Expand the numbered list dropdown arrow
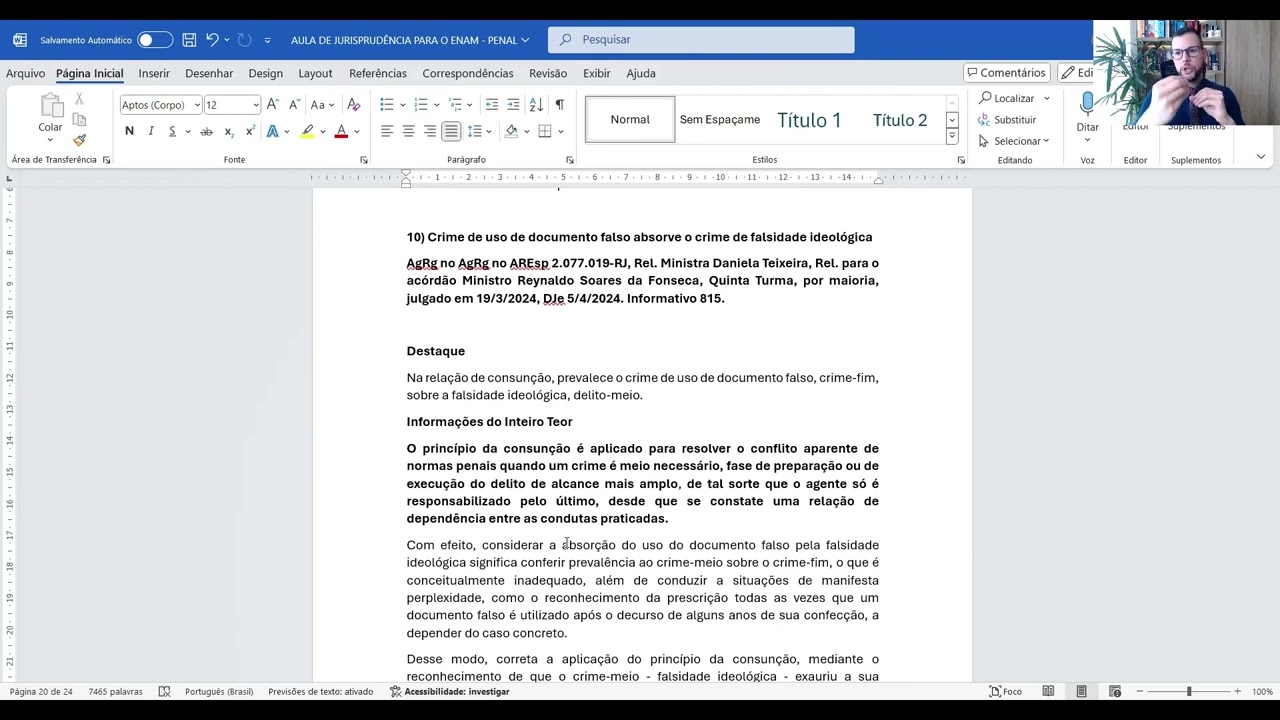 pyautogui.click(x=437, y=105)
